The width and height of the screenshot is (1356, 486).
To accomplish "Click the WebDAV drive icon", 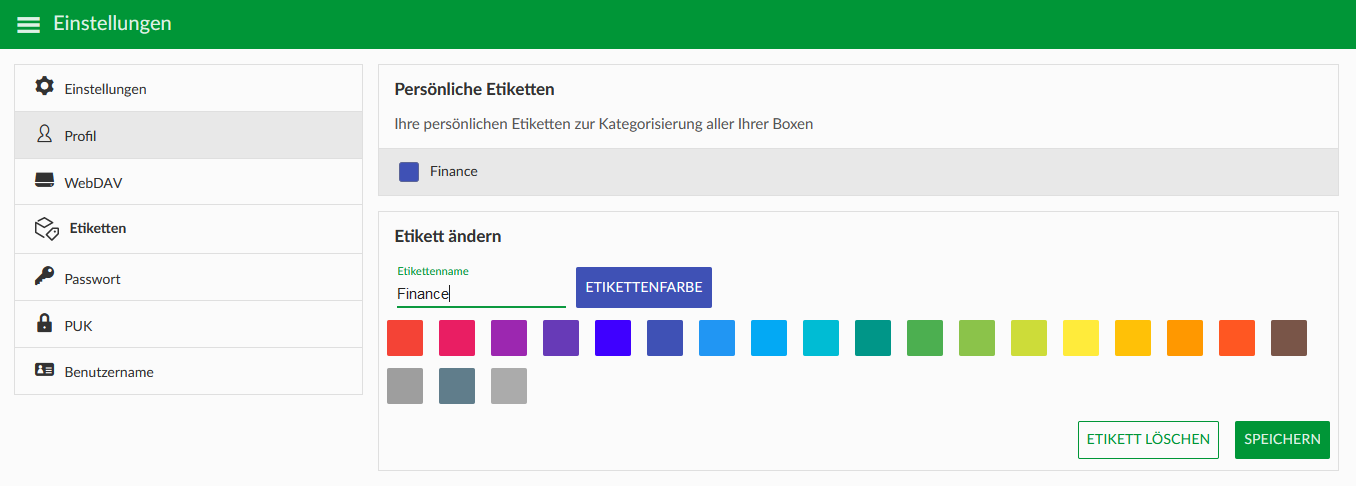I will (x=44, y=181).
